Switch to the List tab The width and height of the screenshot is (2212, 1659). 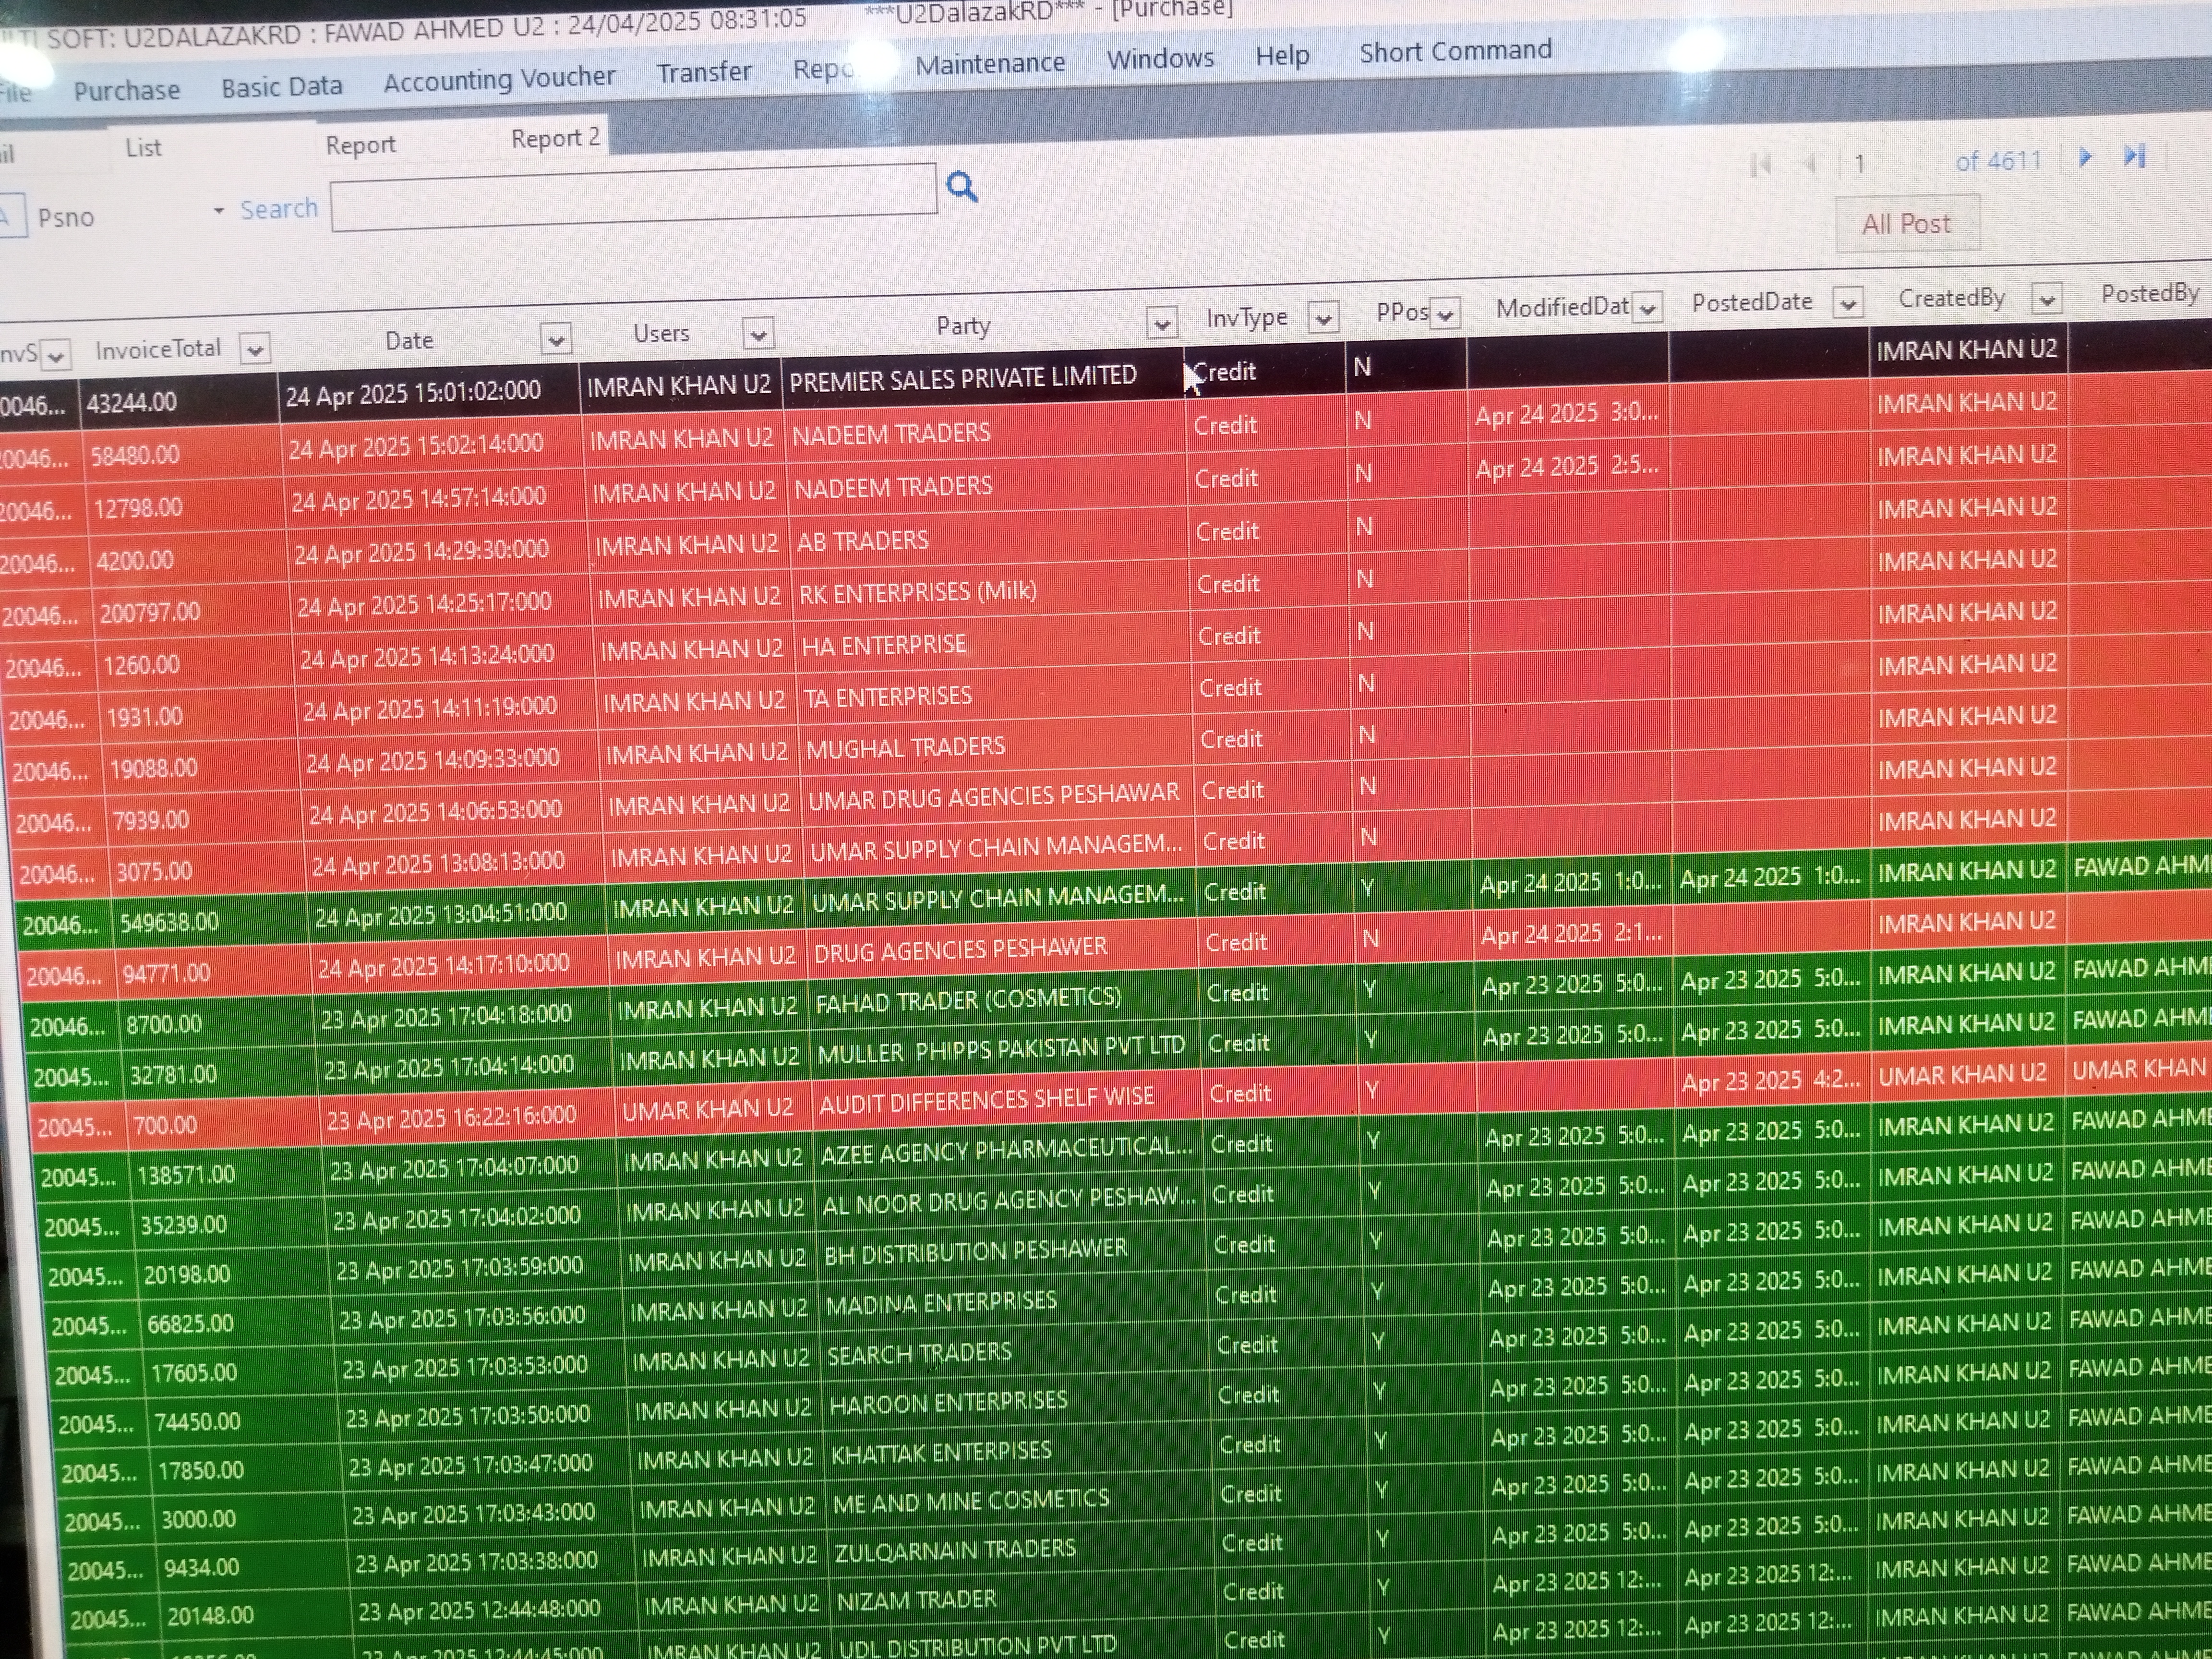[143, 148]
